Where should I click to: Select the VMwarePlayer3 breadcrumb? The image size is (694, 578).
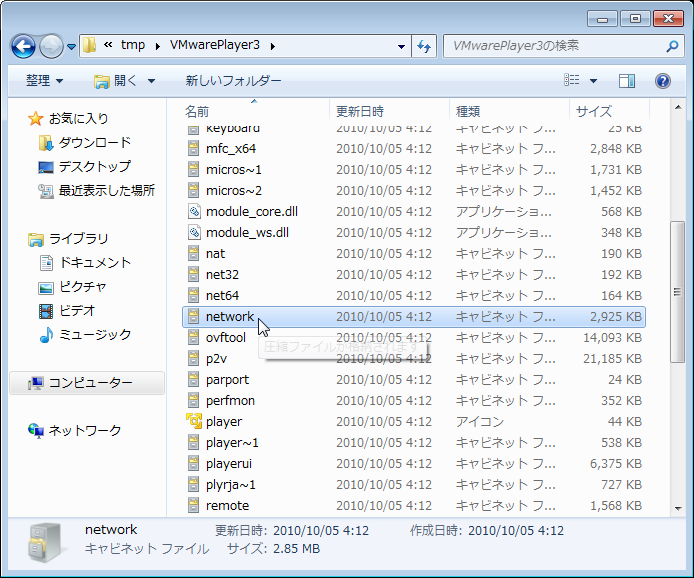215,45
